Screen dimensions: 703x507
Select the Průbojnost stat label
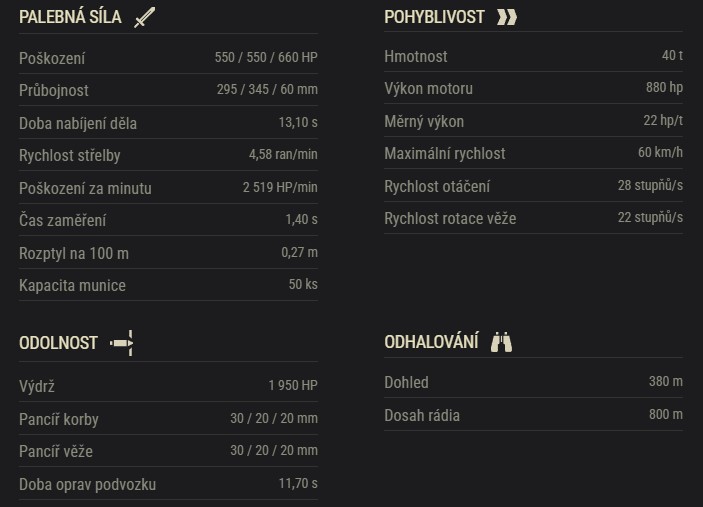[x=54, y=90]
